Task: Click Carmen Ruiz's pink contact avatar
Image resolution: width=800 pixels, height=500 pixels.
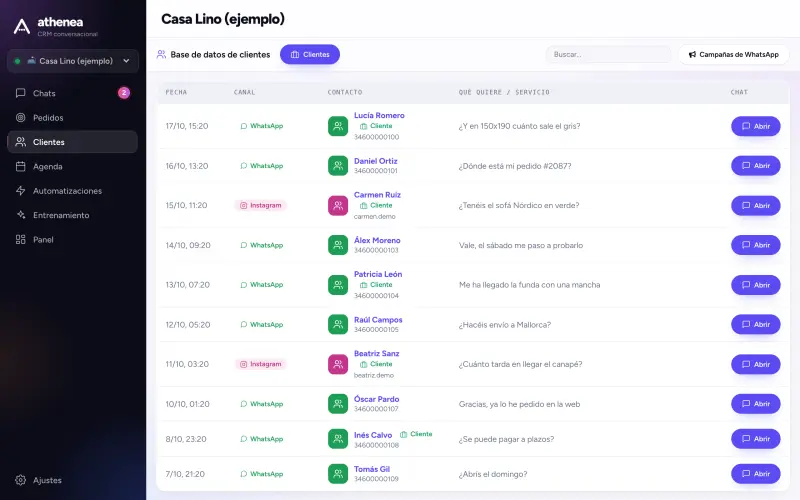Action: [338, 206]
